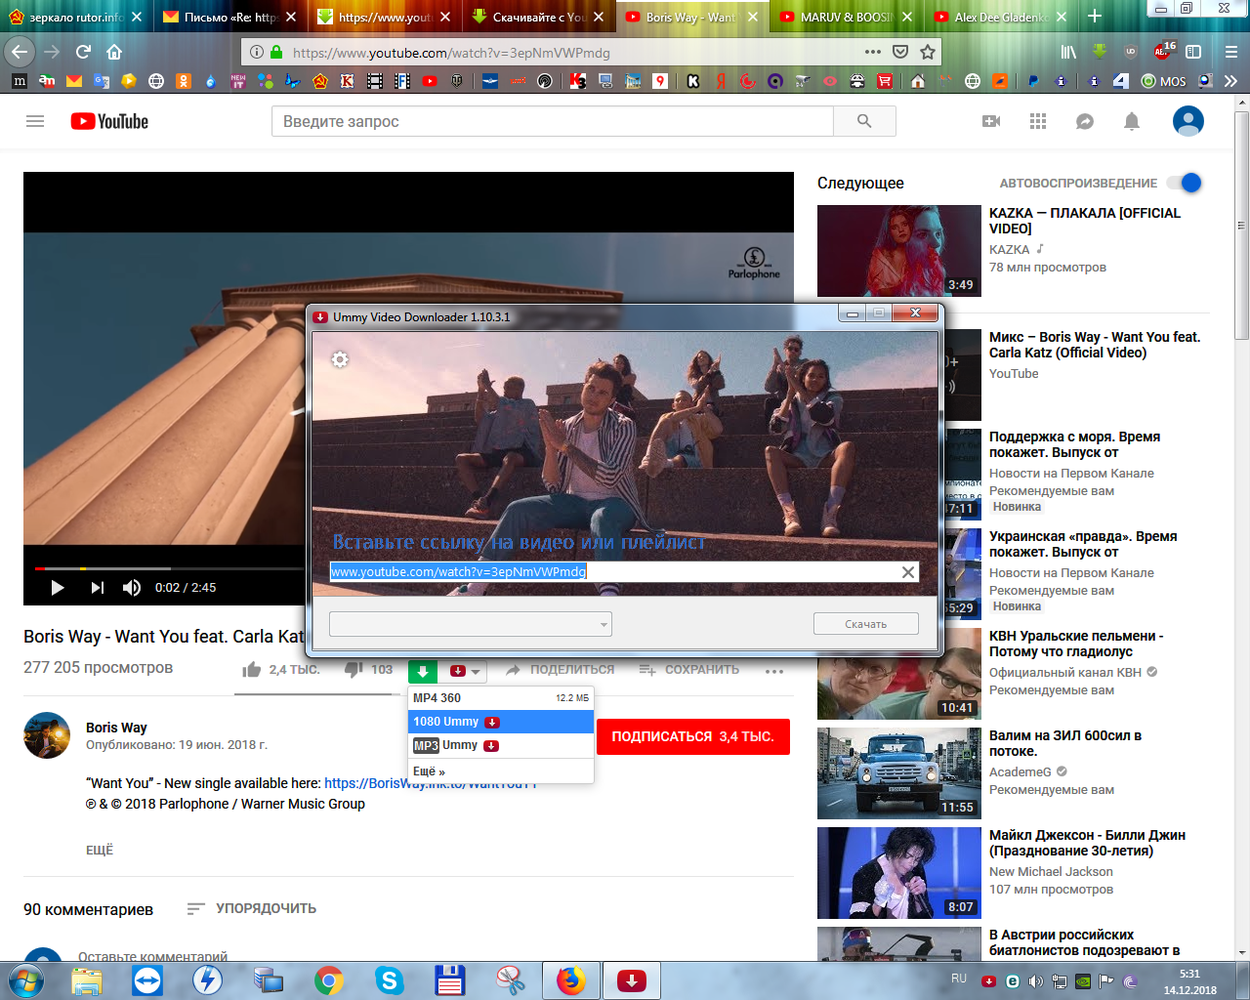Open YouTube notifications bell
The height and width of the screenshot is (1000, 1250).
coord(1132,121)
